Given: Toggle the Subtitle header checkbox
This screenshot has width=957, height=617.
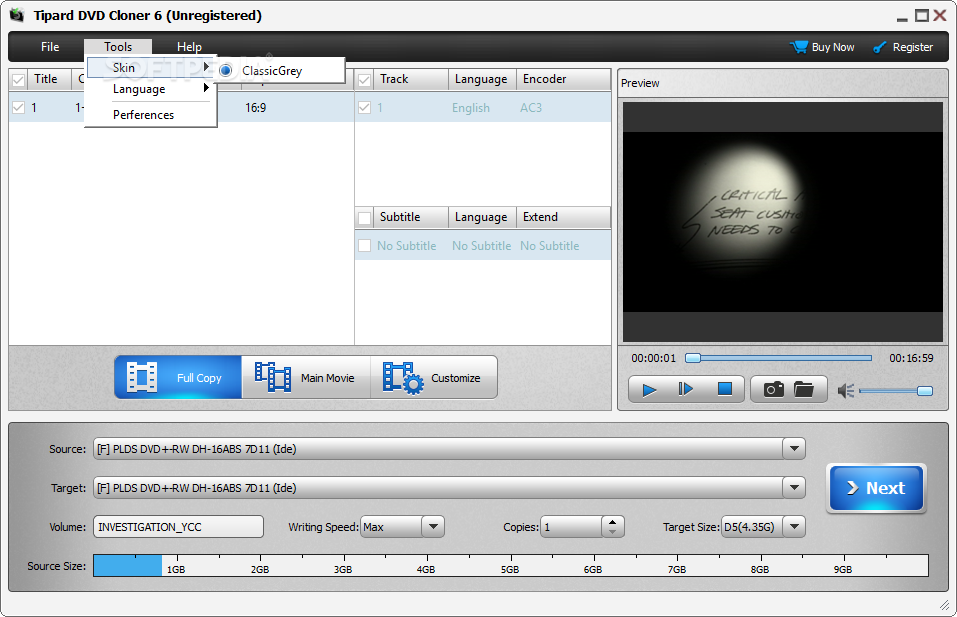Looking at the screenshot, I should coord(364,218).
